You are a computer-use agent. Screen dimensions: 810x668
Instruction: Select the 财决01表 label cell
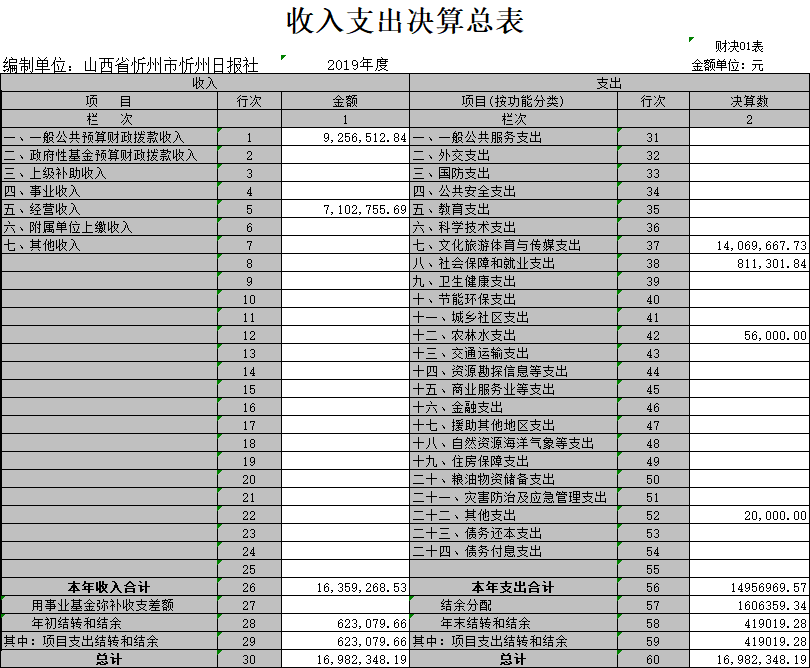[x=738, y=46]
